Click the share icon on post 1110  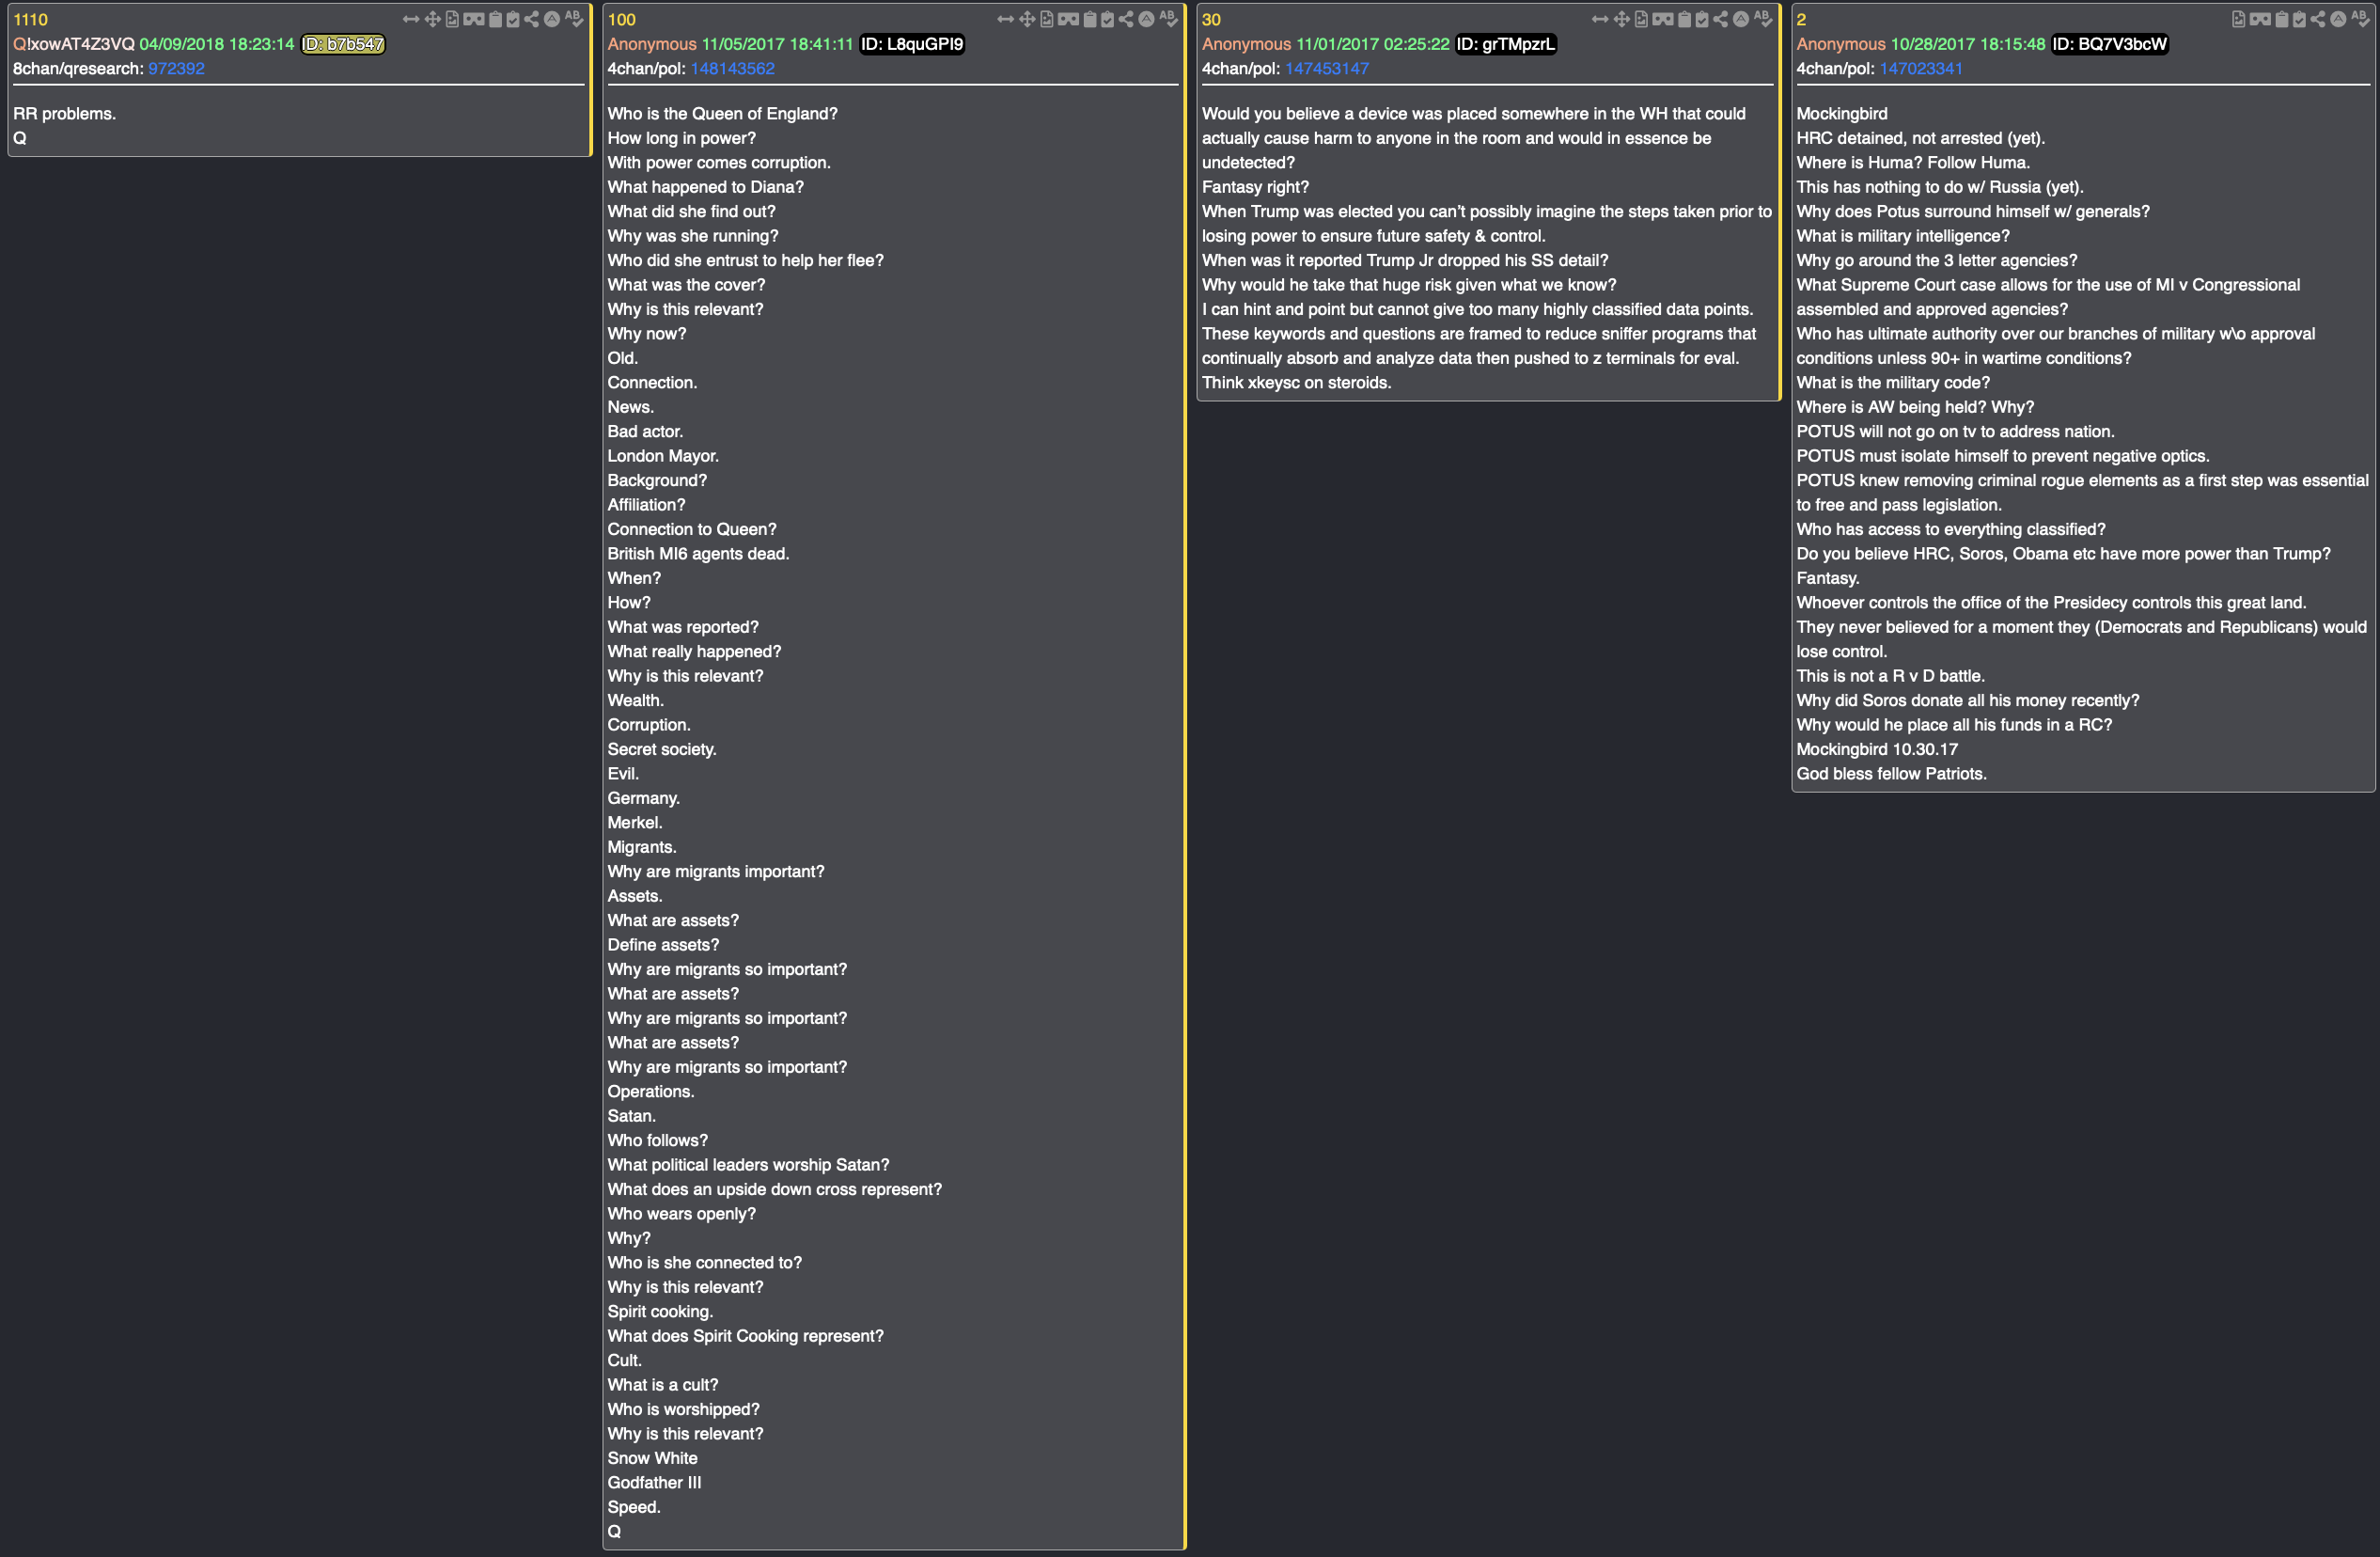532,19
